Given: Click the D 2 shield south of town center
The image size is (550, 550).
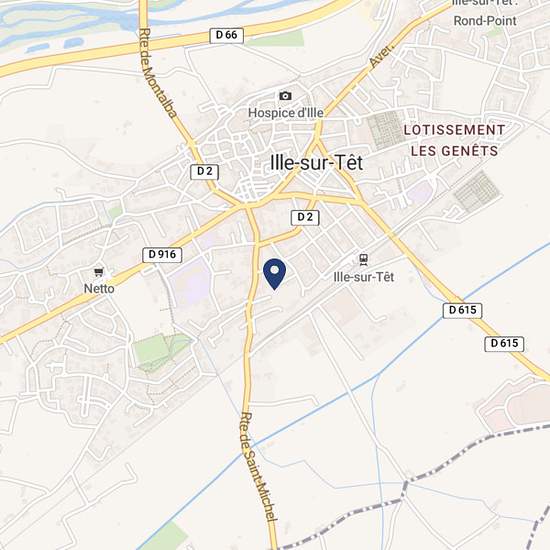Looking at the screenshot, I should click(305, 218).
